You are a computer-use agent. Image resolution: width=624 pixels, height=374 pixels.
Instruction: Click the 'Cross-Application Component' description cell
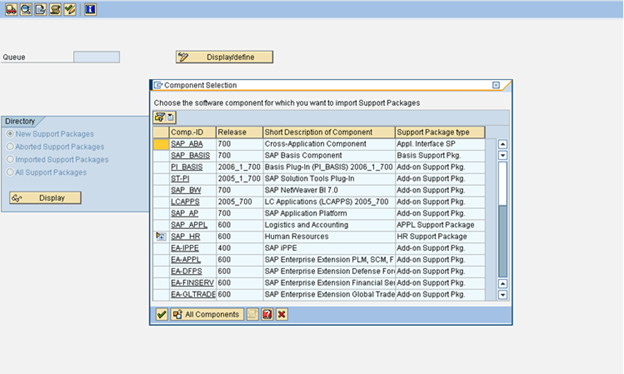pos(329,144)
